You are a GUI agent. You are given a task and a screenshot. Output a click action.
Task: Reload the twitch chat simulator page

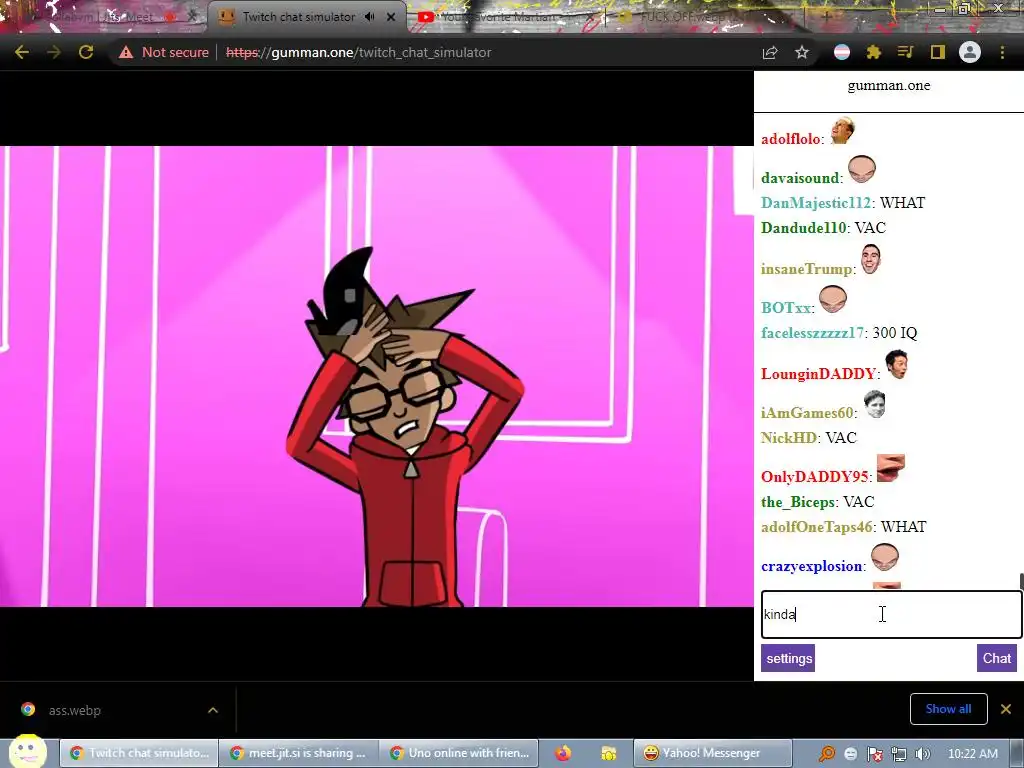[86, 52]
